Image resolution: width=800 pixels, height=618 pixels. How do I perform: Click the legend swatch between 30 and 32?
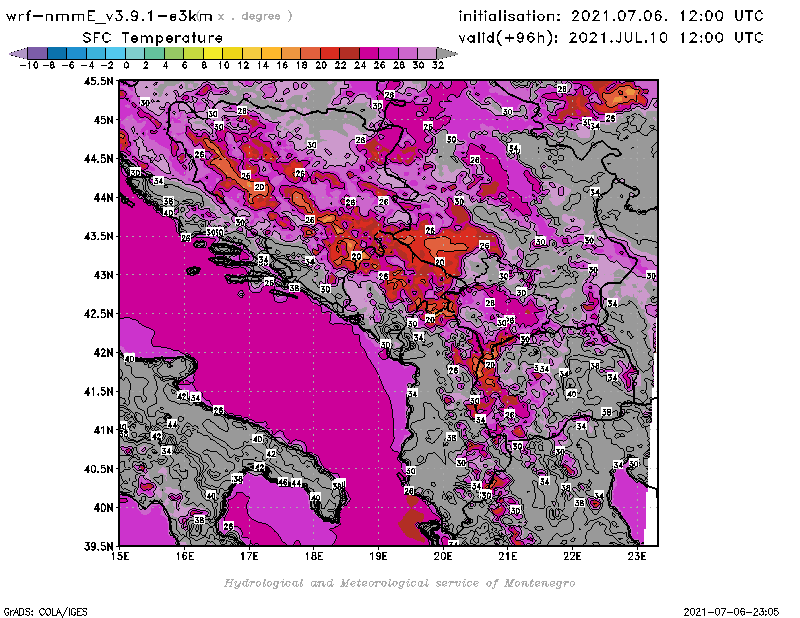[427, 53]
